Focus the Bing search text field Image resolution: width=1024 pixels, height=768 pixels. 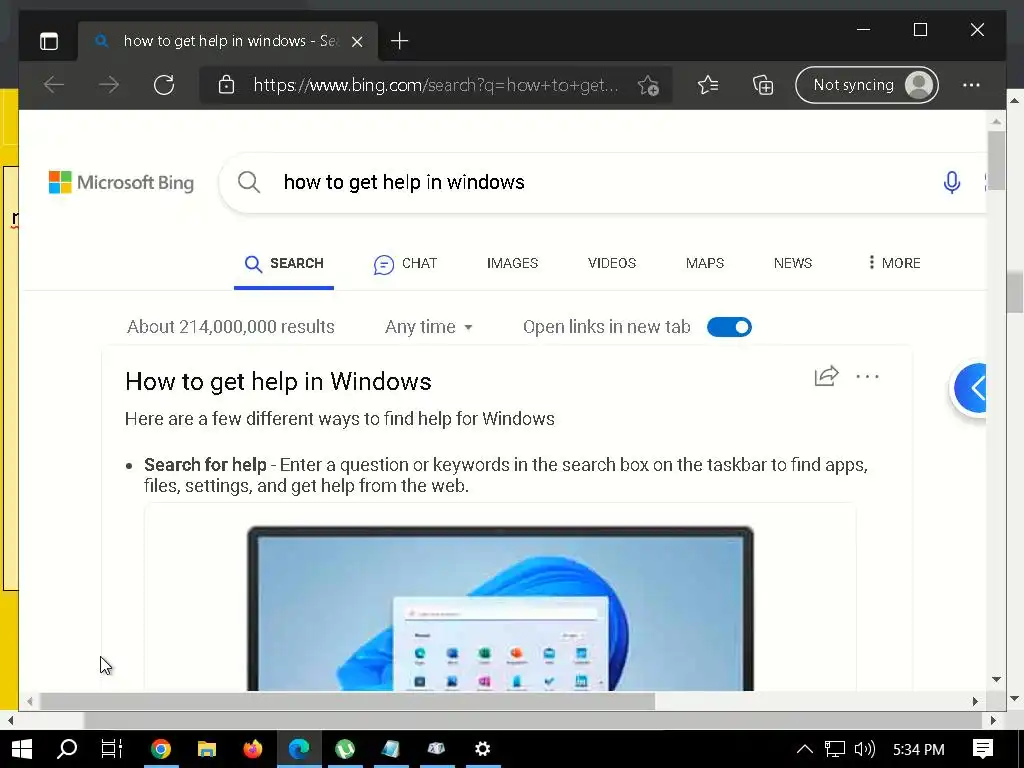[x=601, y=182]
